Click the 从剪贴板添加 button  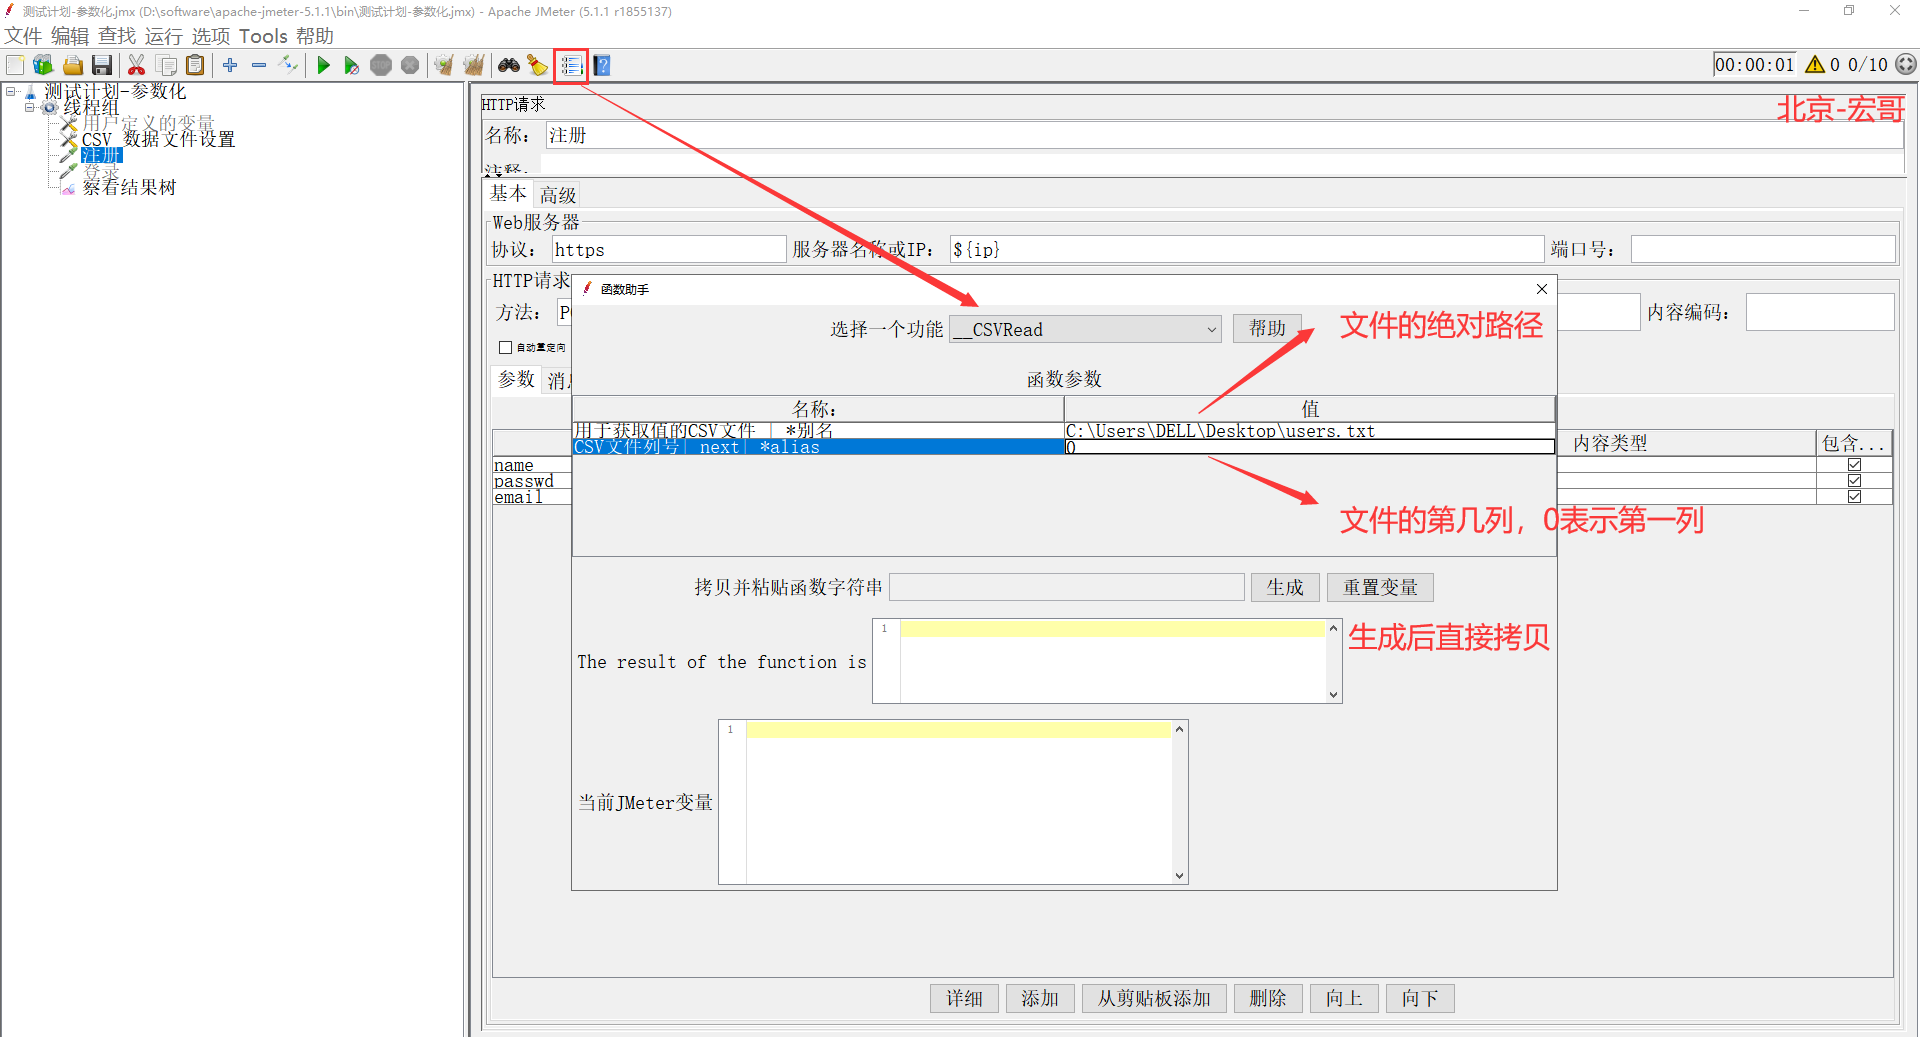pos(1154,998)
